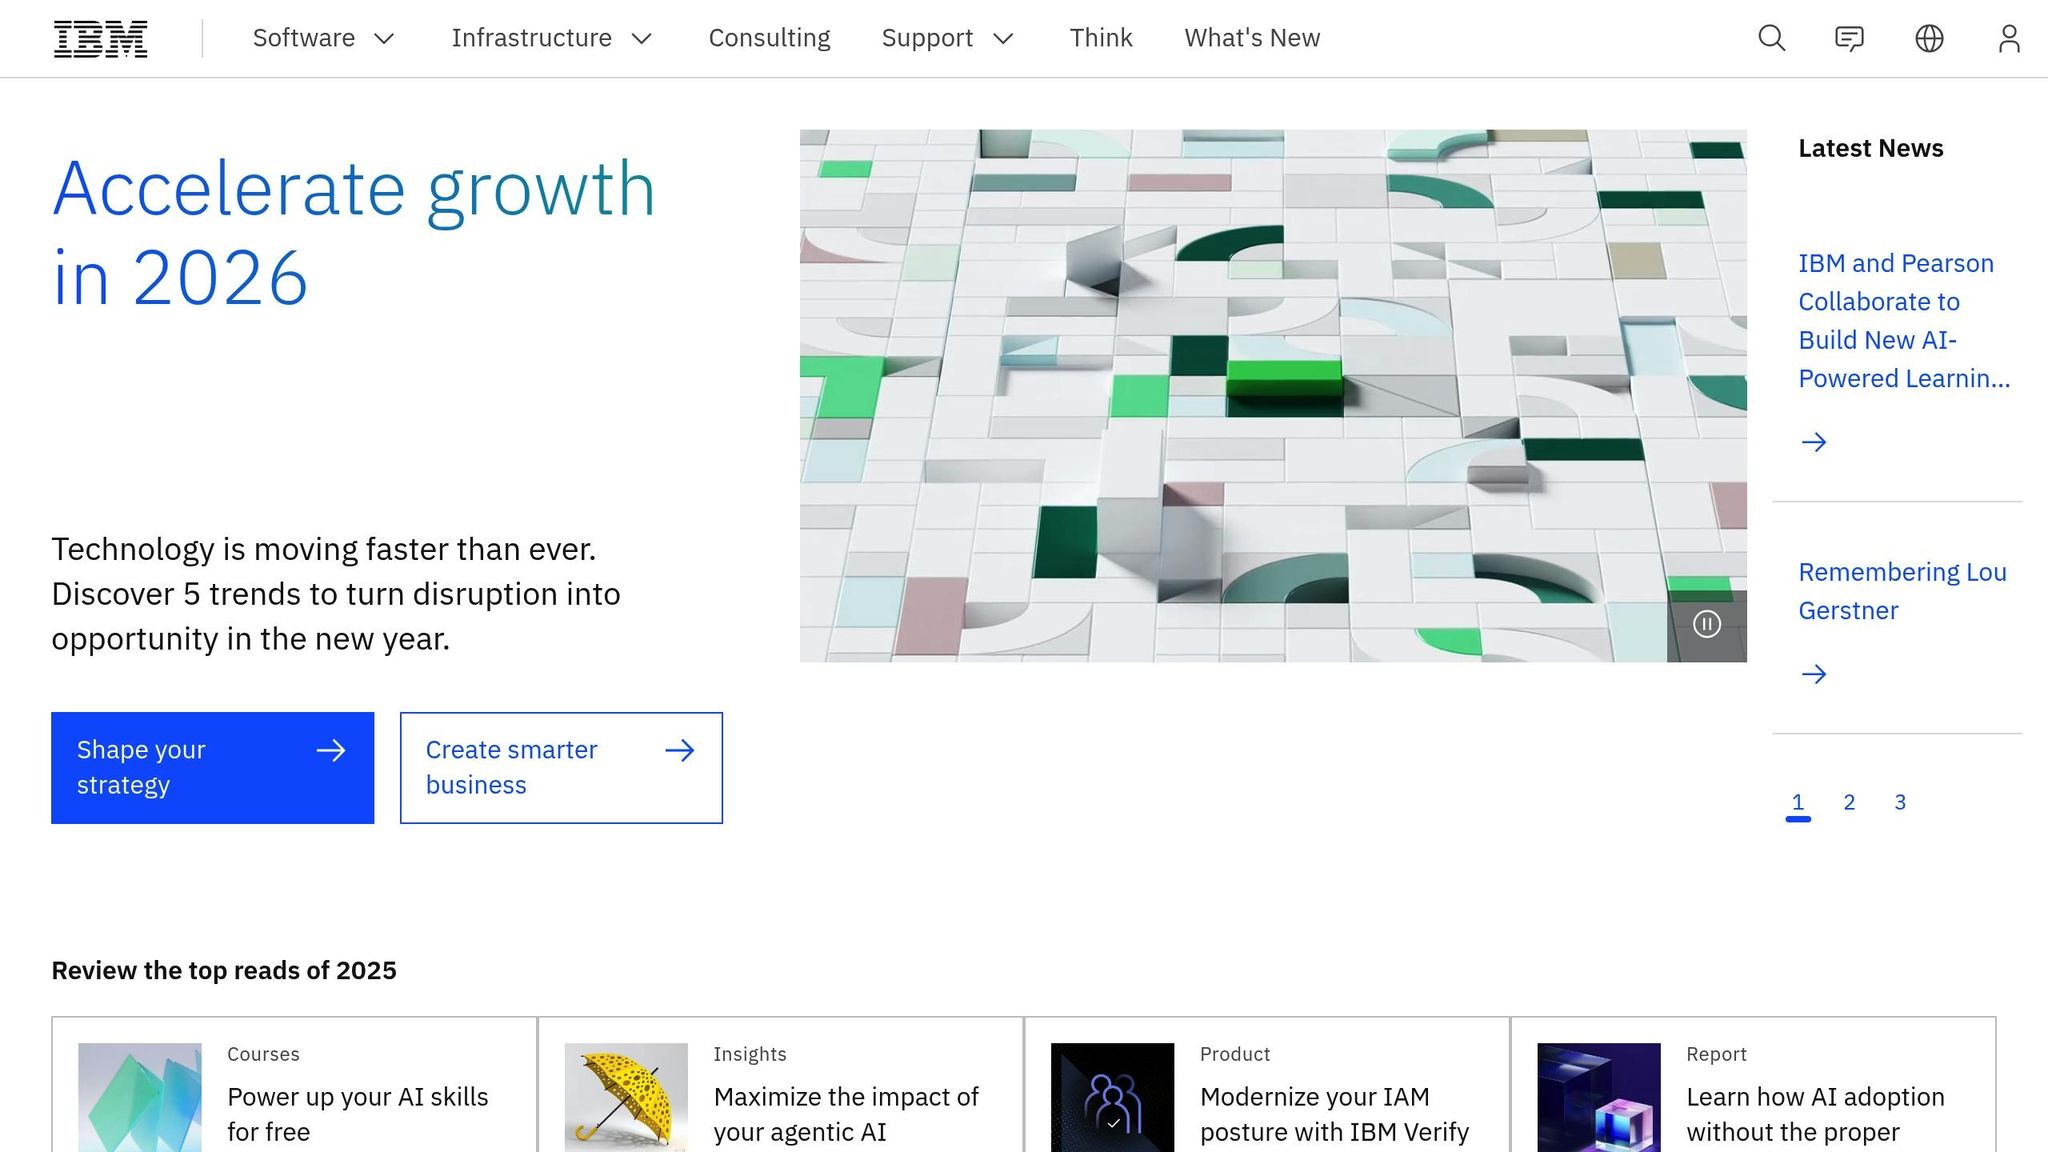Viewport: 2048px width, 1152px height.
Task: Open Remembering Lou Gerstner news link
Action: point(1902,591)
